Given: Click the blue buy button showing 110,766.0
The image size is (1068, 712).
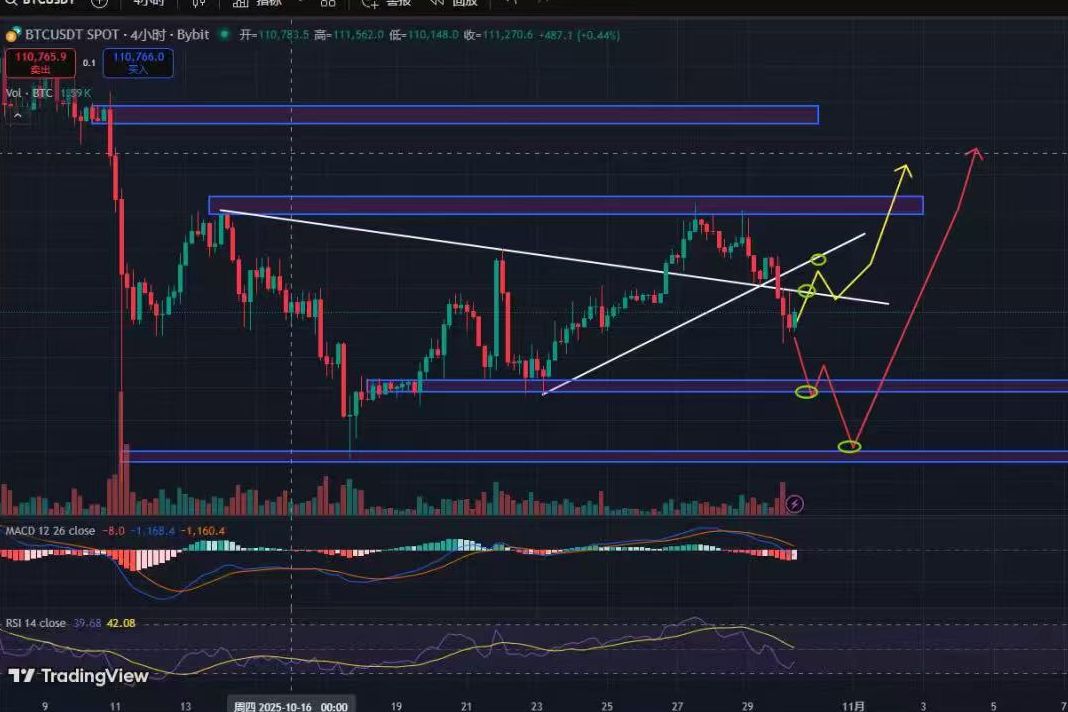Looking at the screenshot, I should 142,63.
